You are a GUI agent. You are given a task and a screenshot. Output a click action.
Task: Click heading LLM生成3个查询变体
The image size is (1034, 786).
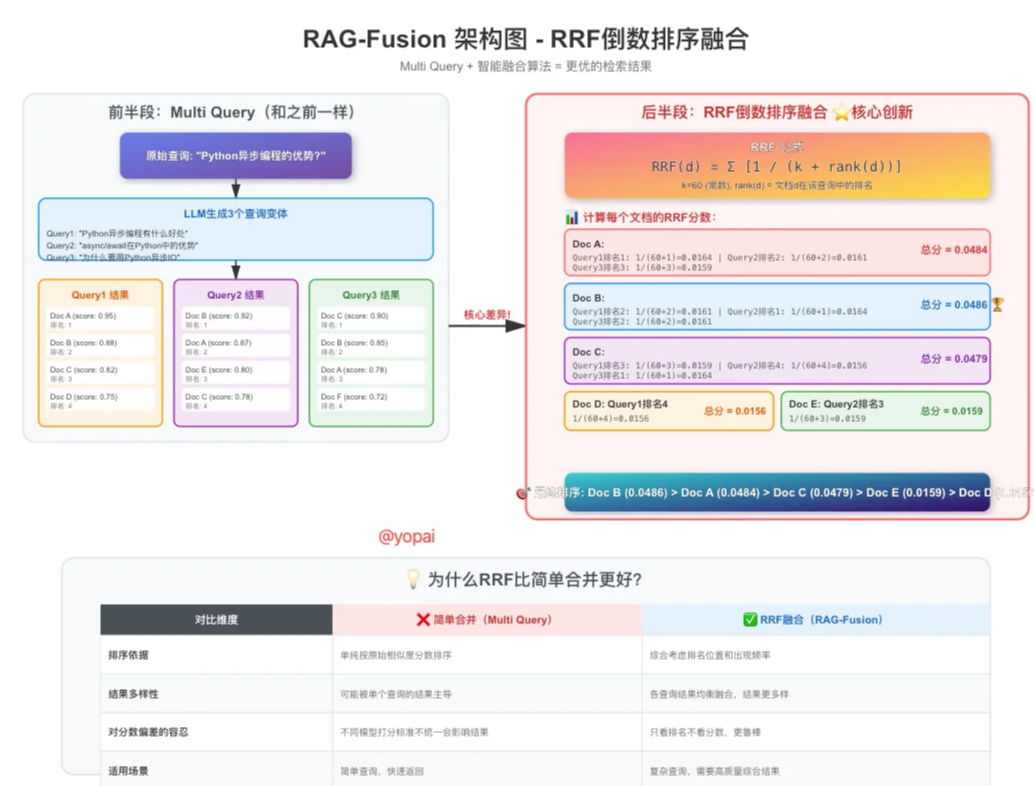pyautogui.click(x=235, y=214)
